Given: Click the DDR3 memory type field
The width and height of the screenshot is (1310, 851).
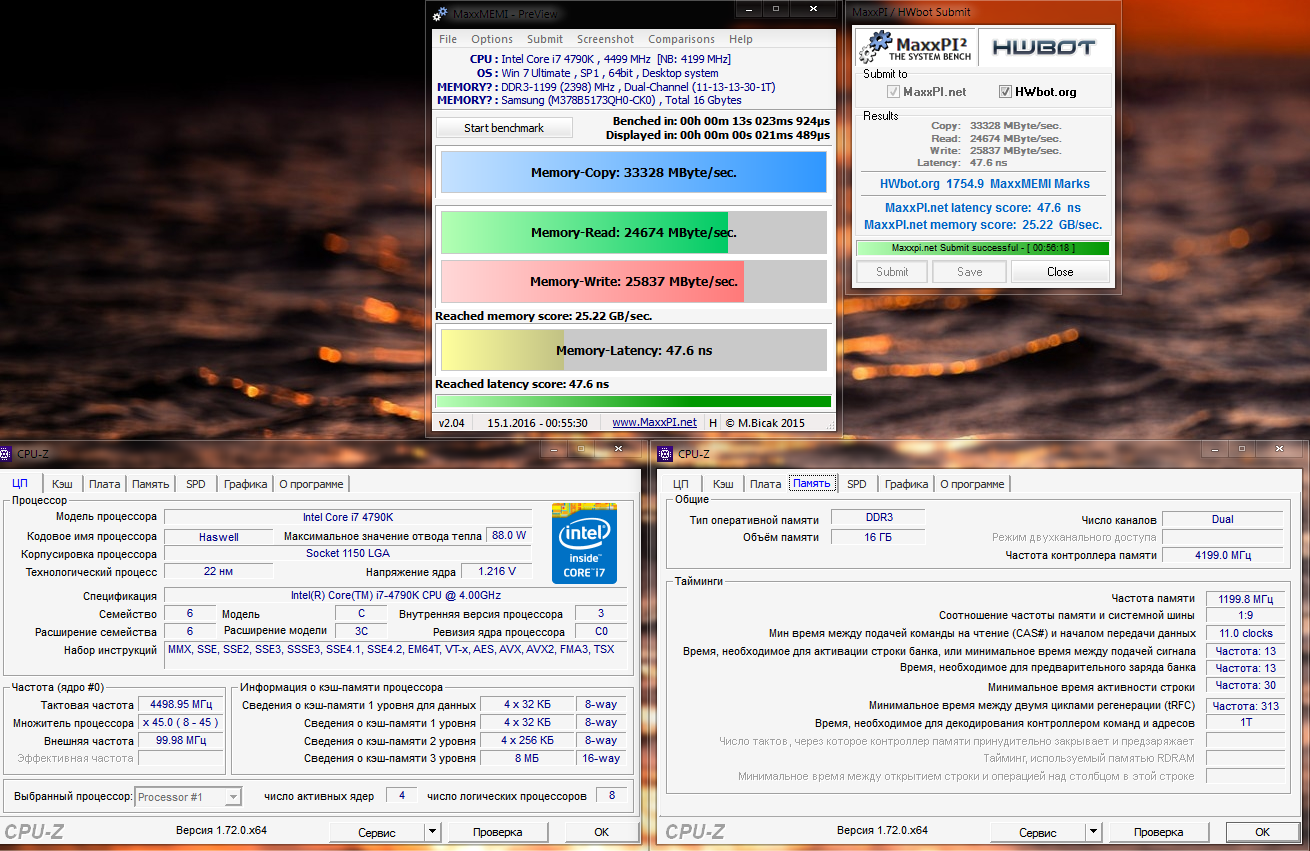Looking at the screenshot, I should click(879, 518).
